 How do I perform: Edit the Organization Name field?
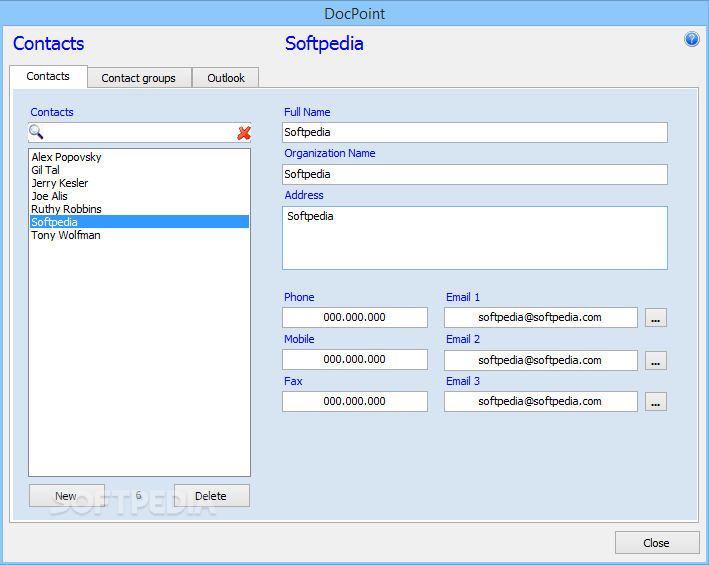click(475, 174)
